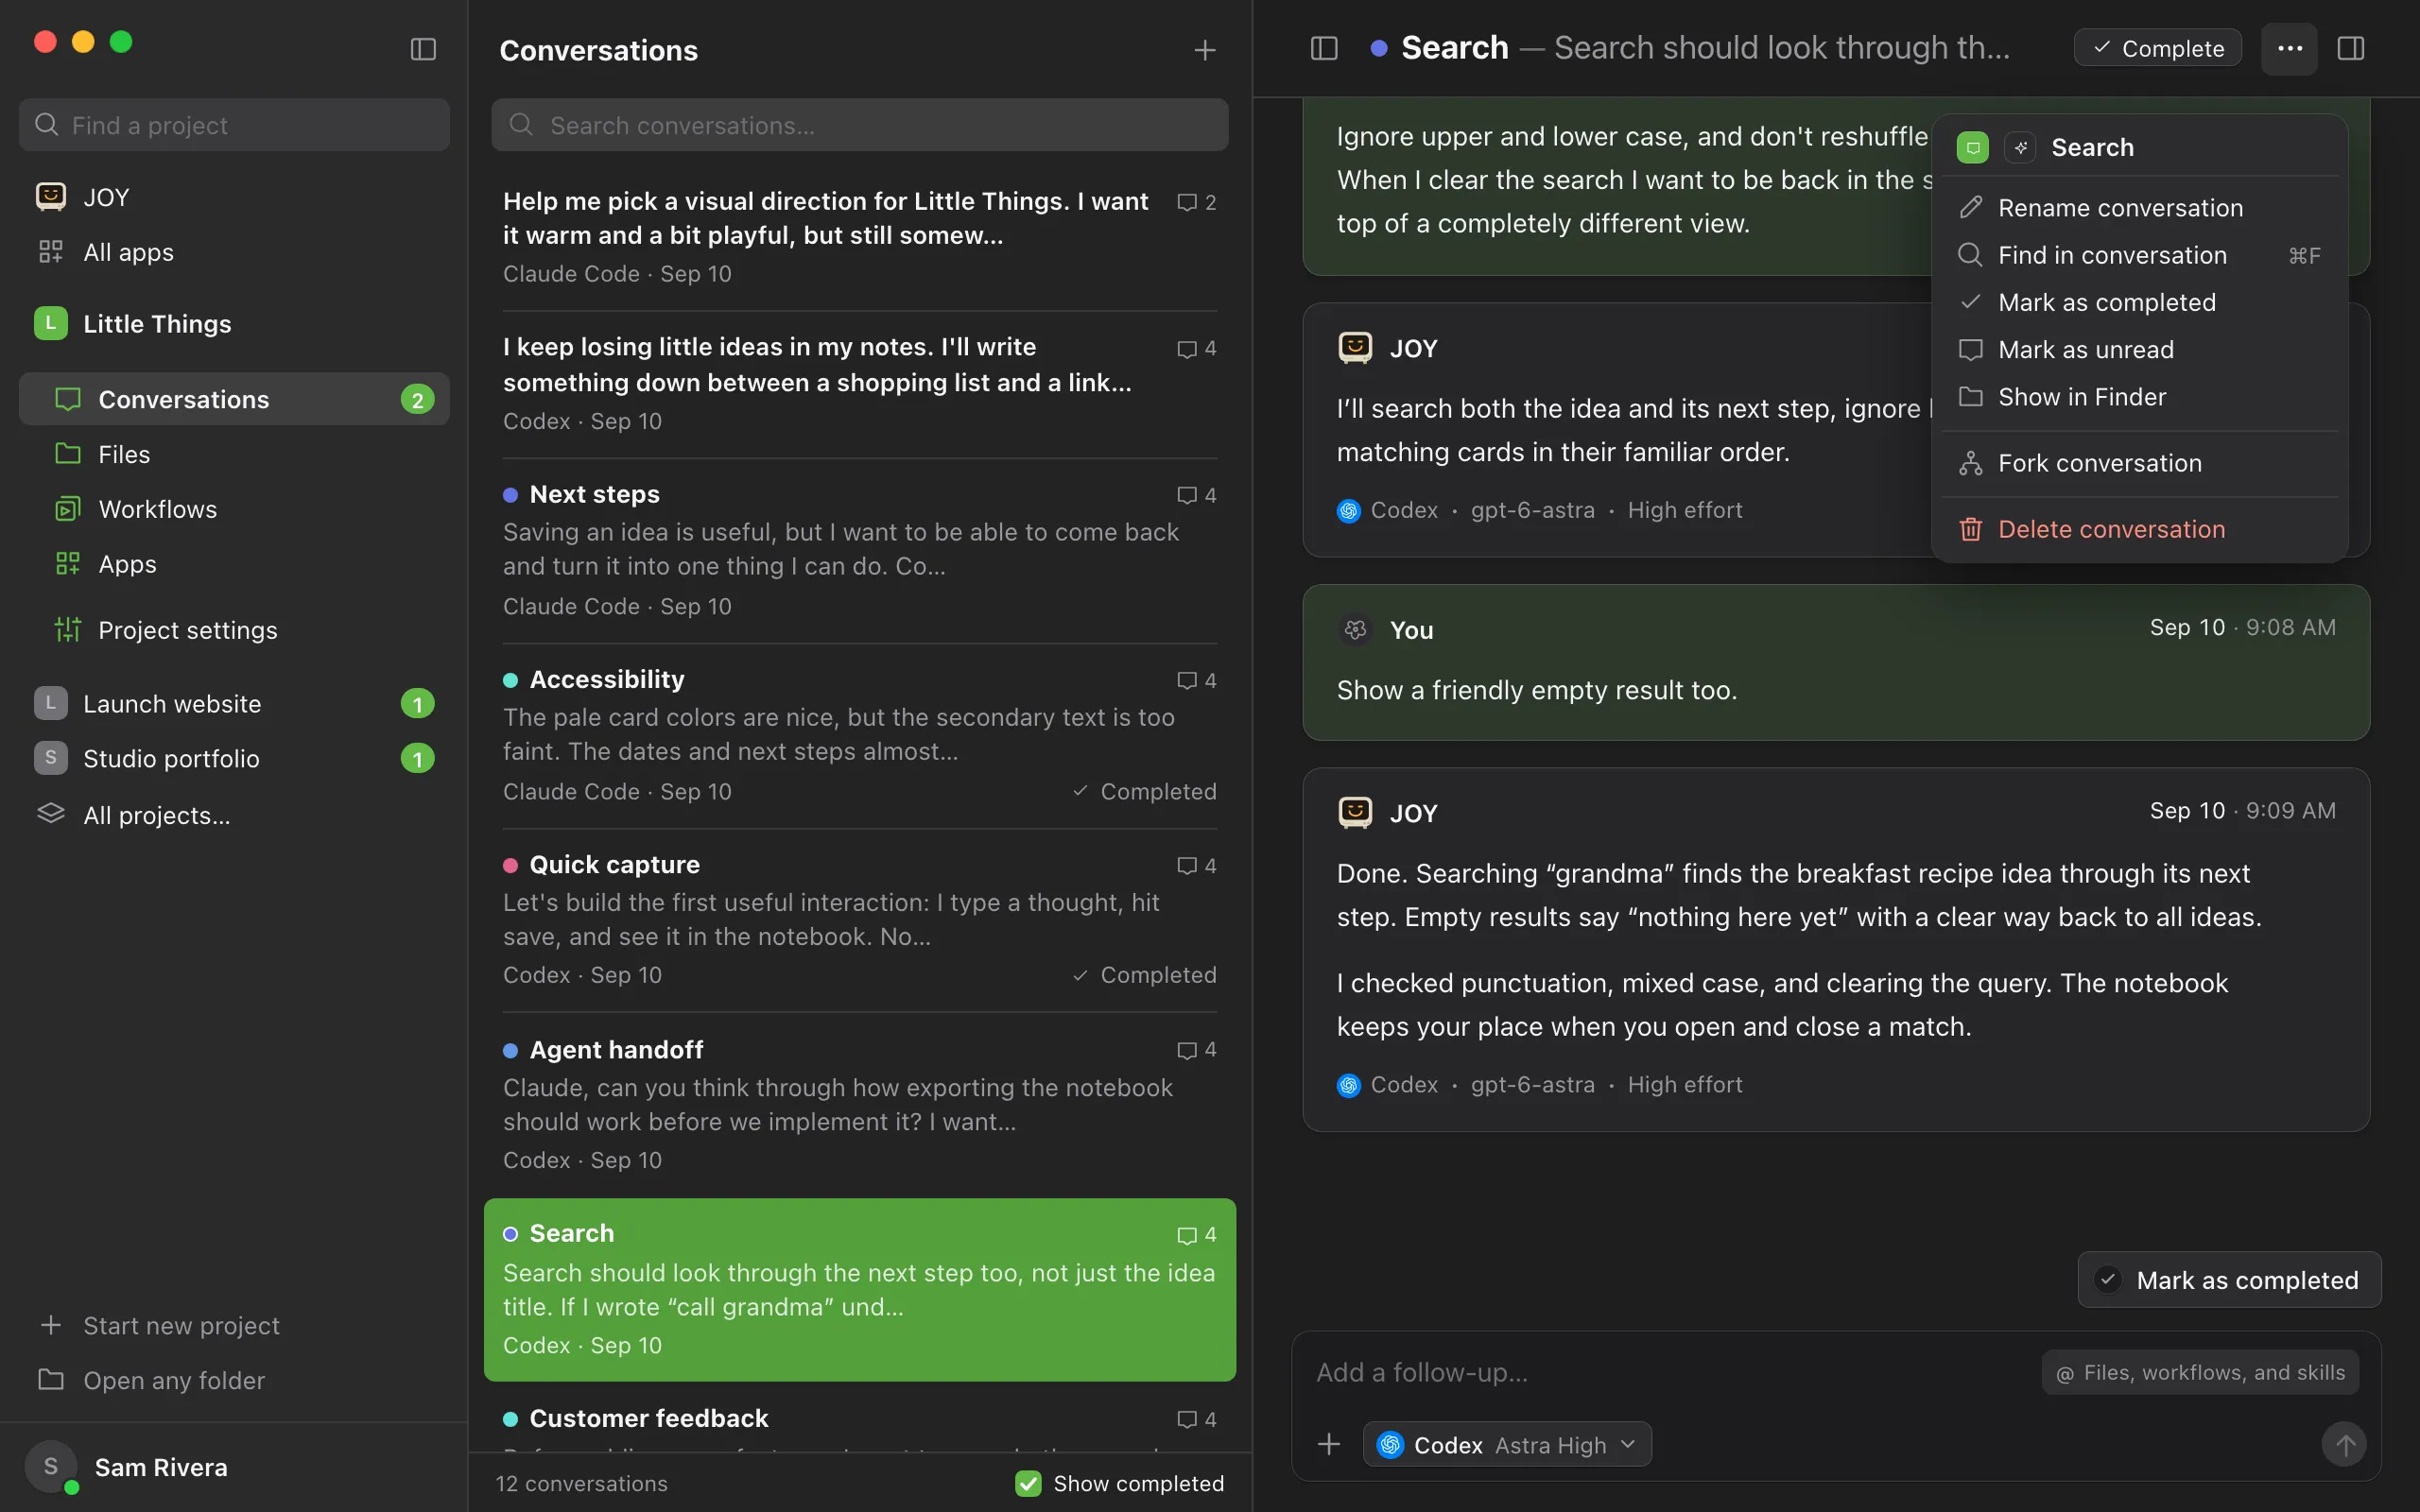Viewport: 2420px width, 1512px height.
Task: Select Rename conversation from menu
Action: click(x=2138, y=208)
